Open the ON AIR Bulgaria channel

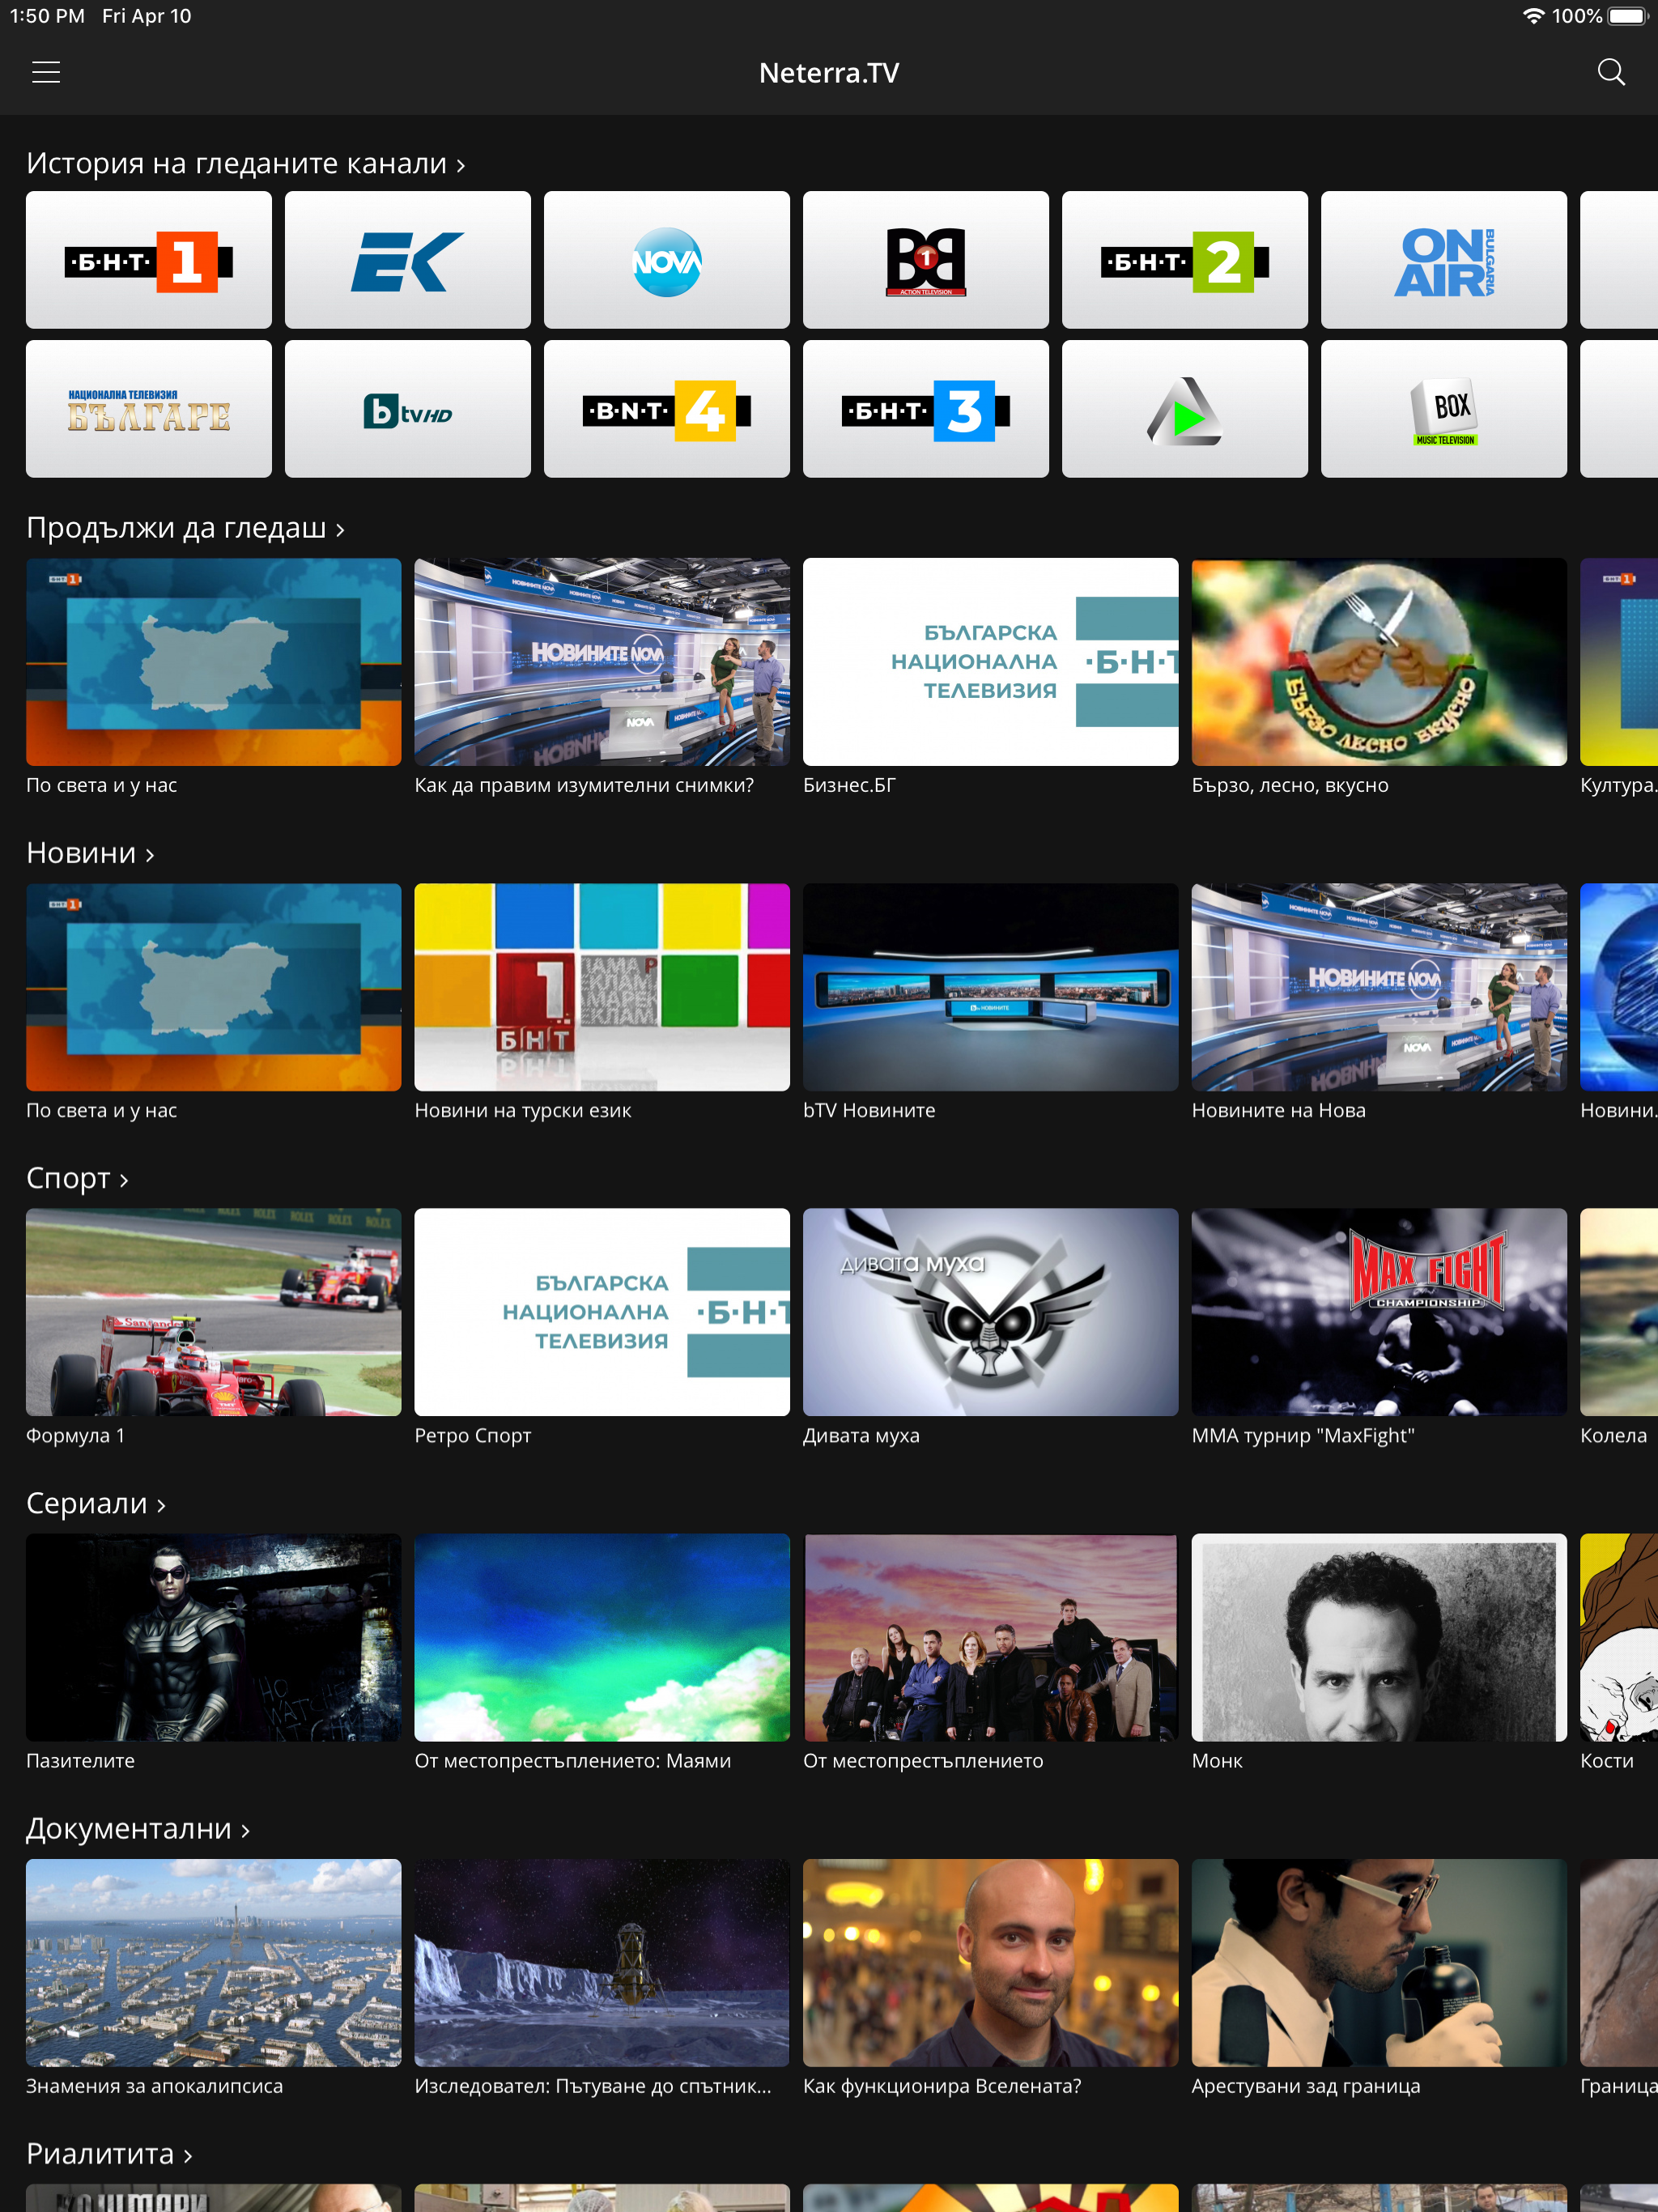[1443, 260]
